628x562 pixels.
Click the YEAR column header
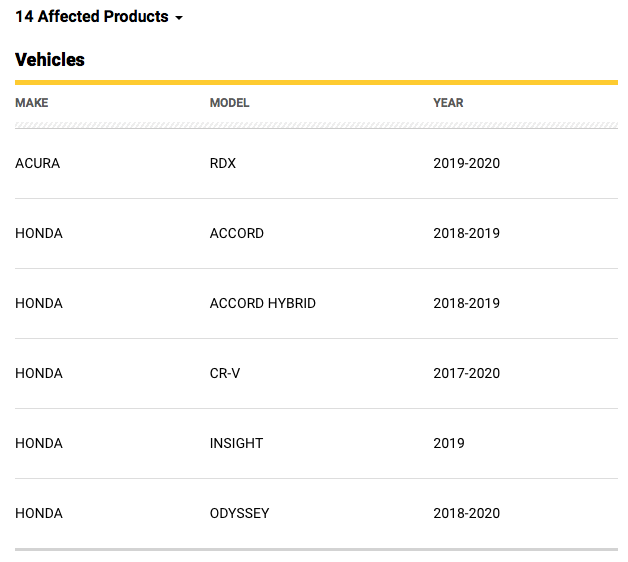tap(448, 103)
